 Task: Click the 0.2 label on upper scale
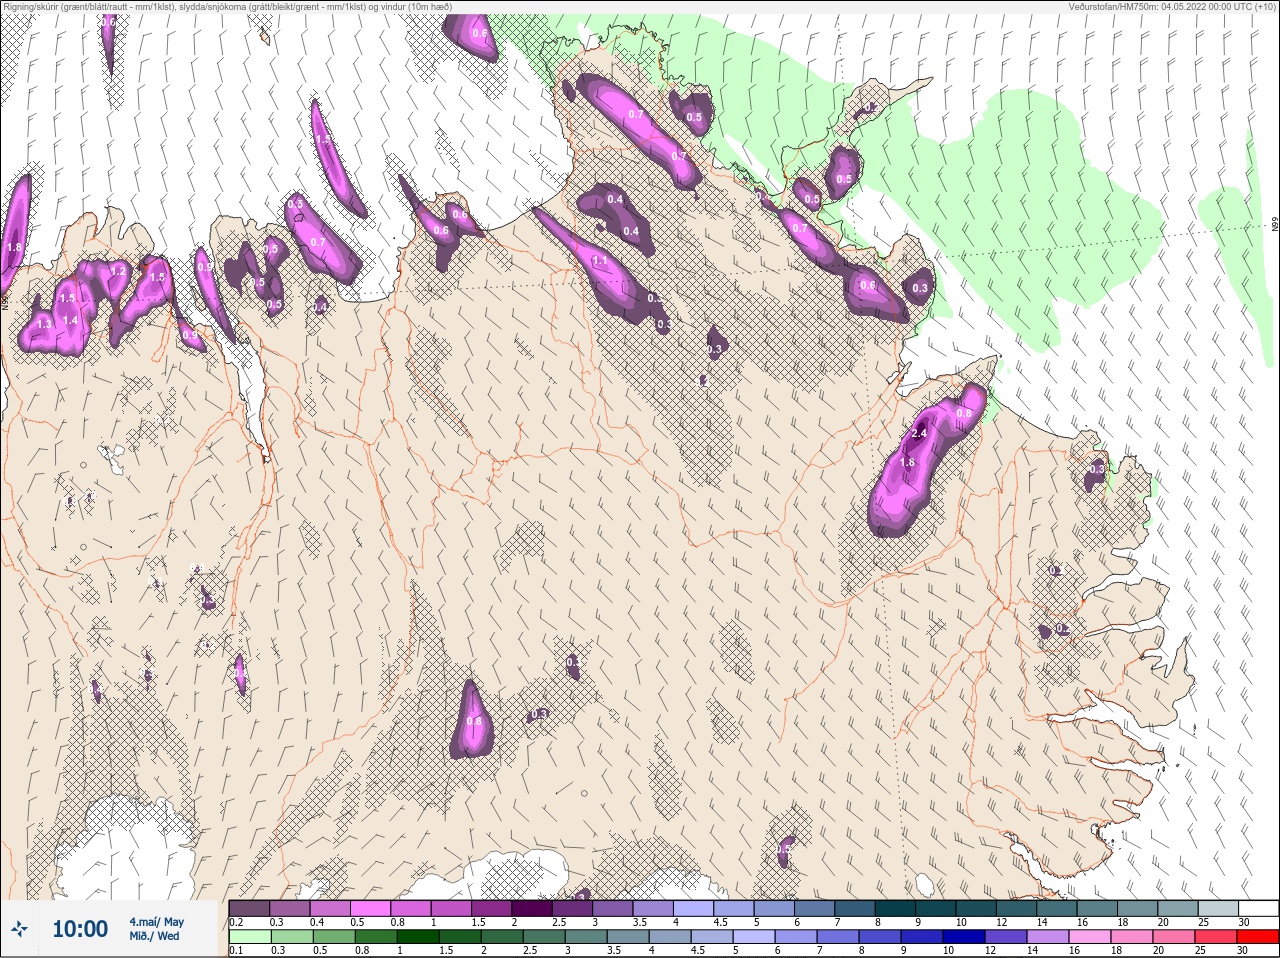[x=236, y=922]
